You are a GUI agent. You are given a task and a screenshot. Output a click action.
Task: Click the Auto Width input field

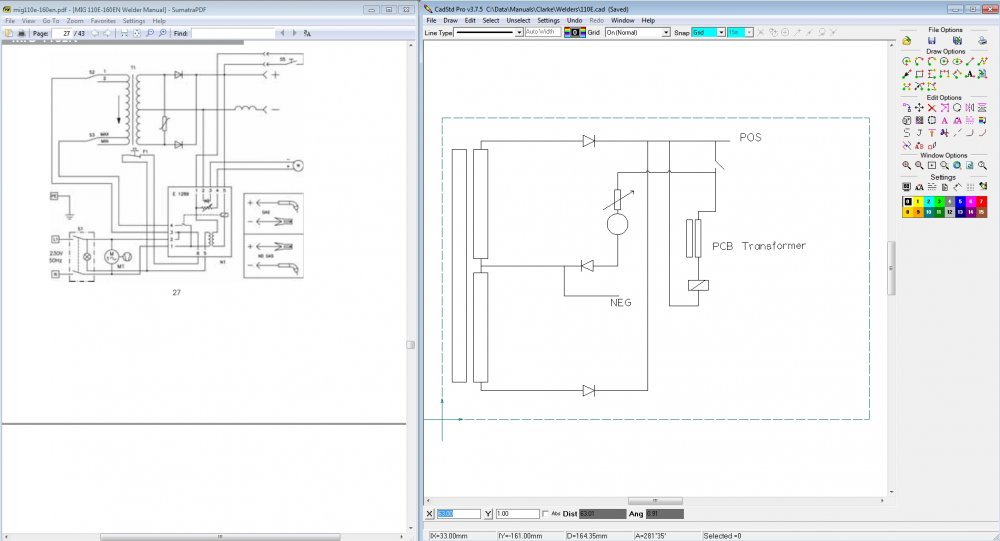[543, 32]
